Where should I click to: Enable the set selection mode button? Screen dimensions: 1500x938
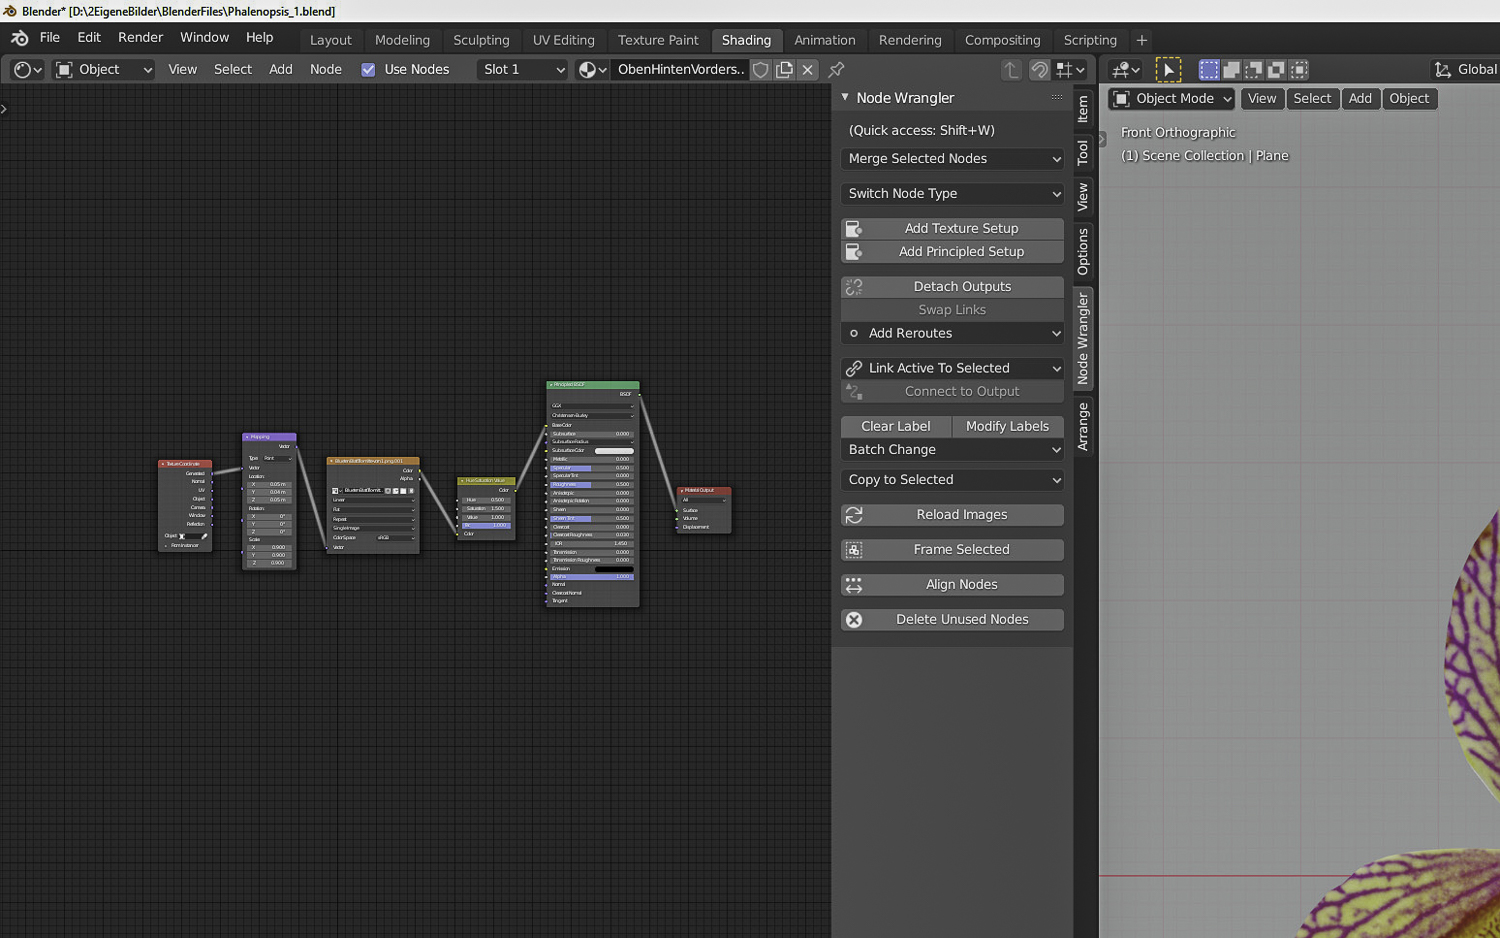tap(1209, 70)
